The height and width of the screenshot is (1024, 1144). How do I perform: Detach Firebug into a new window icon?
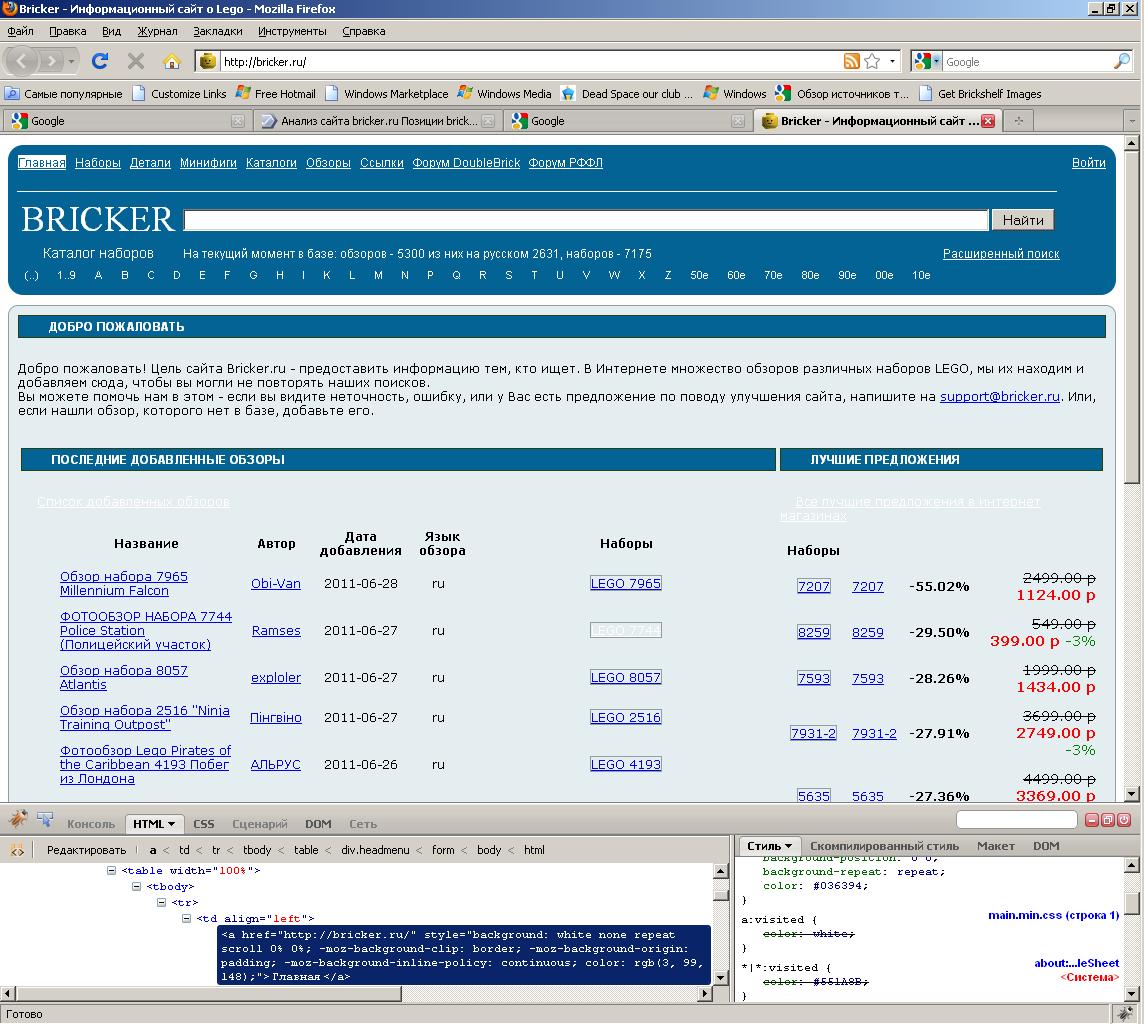tap(1108, 820)
